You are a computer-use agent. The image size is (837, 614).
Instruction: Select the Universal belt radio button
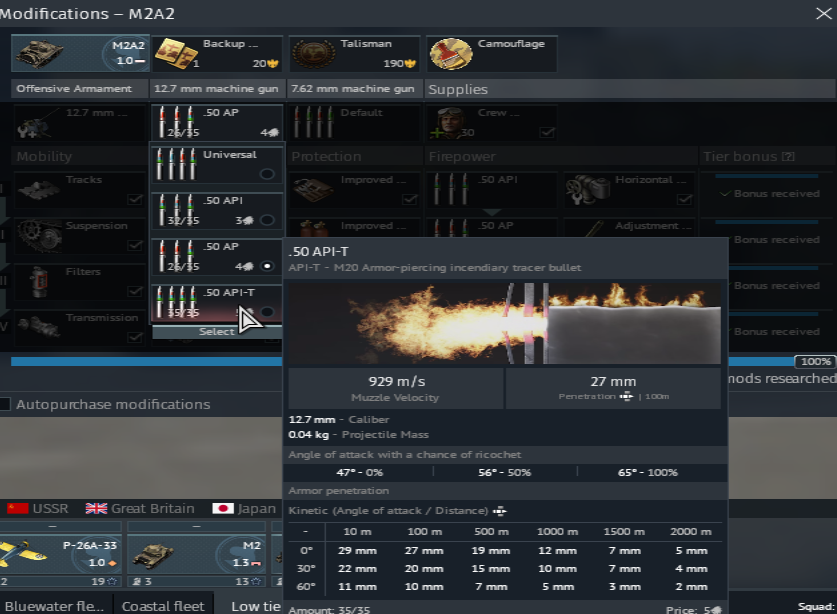coord(266,174)
